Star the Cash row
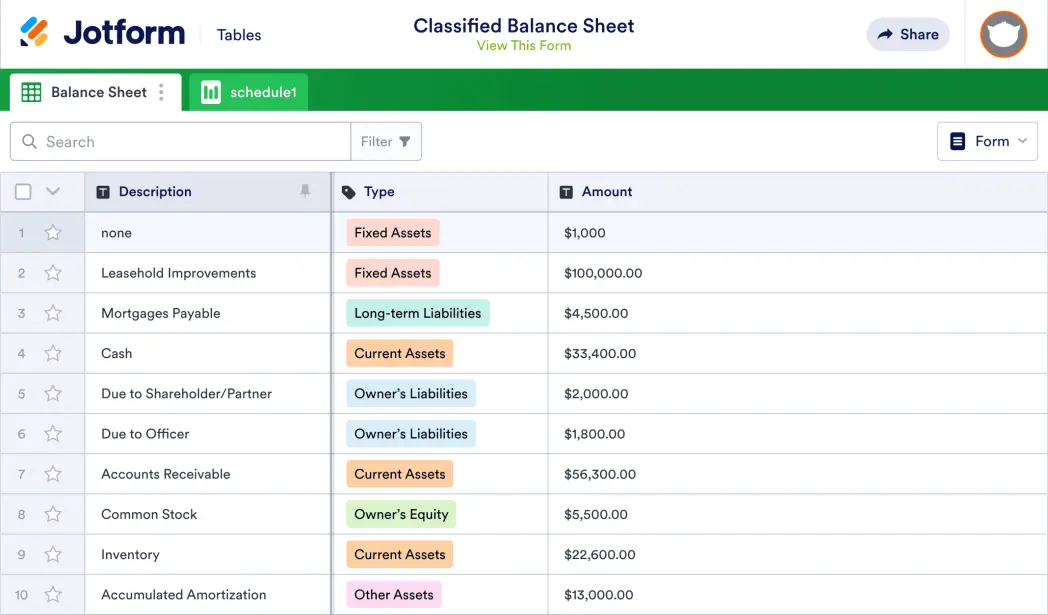 click(x=53, y=353)
